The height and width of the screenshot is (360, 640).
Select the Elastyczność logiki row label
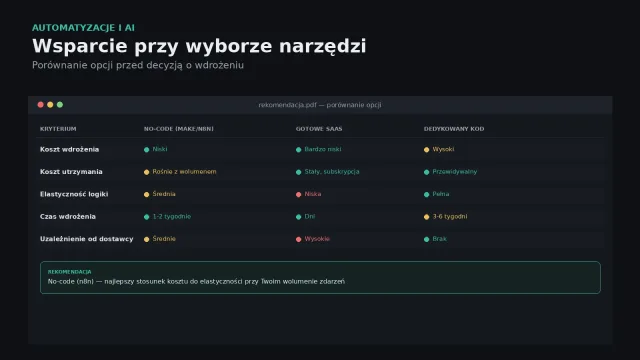pyautogui.click(x=74, y=194)
